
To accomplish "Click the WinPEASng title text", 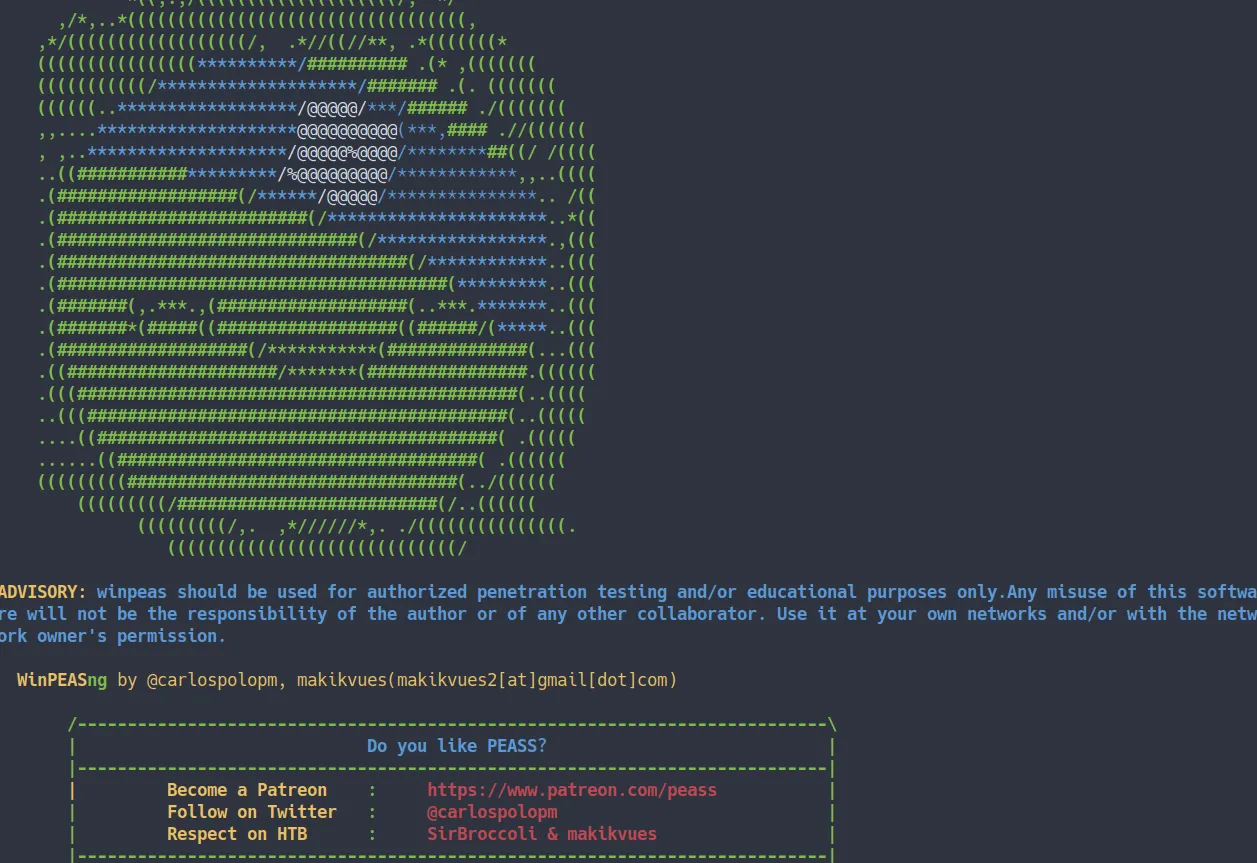I will pos(62,680).
